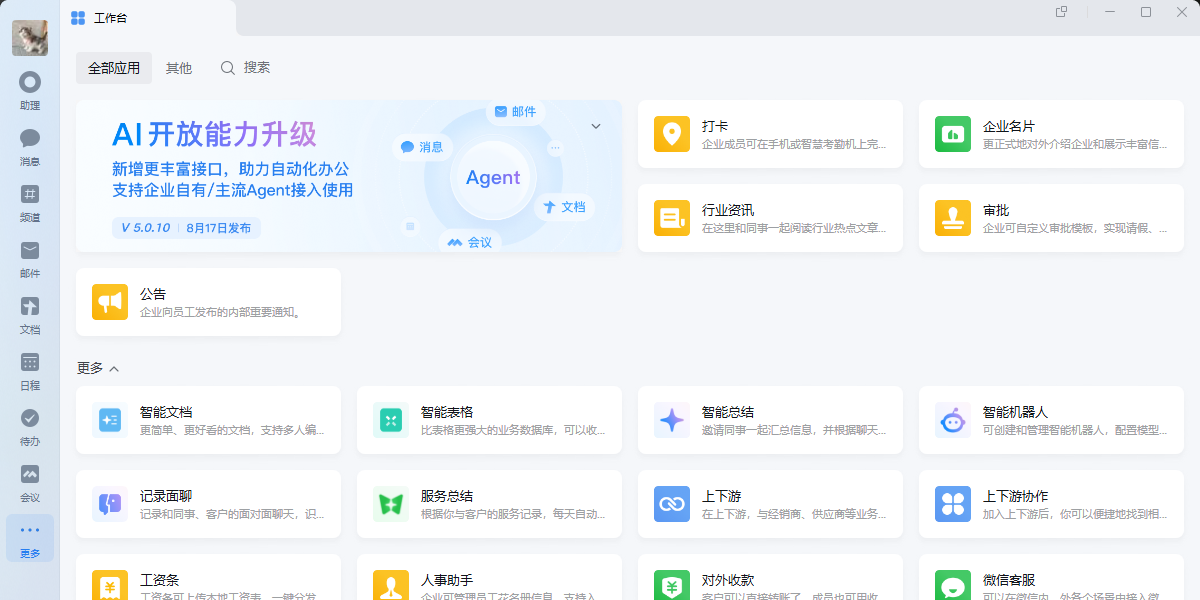Open the 助理 assistant in sidebar
Image resolution: width=1200 pixels, height=600 pixels.
coord(30,90)
